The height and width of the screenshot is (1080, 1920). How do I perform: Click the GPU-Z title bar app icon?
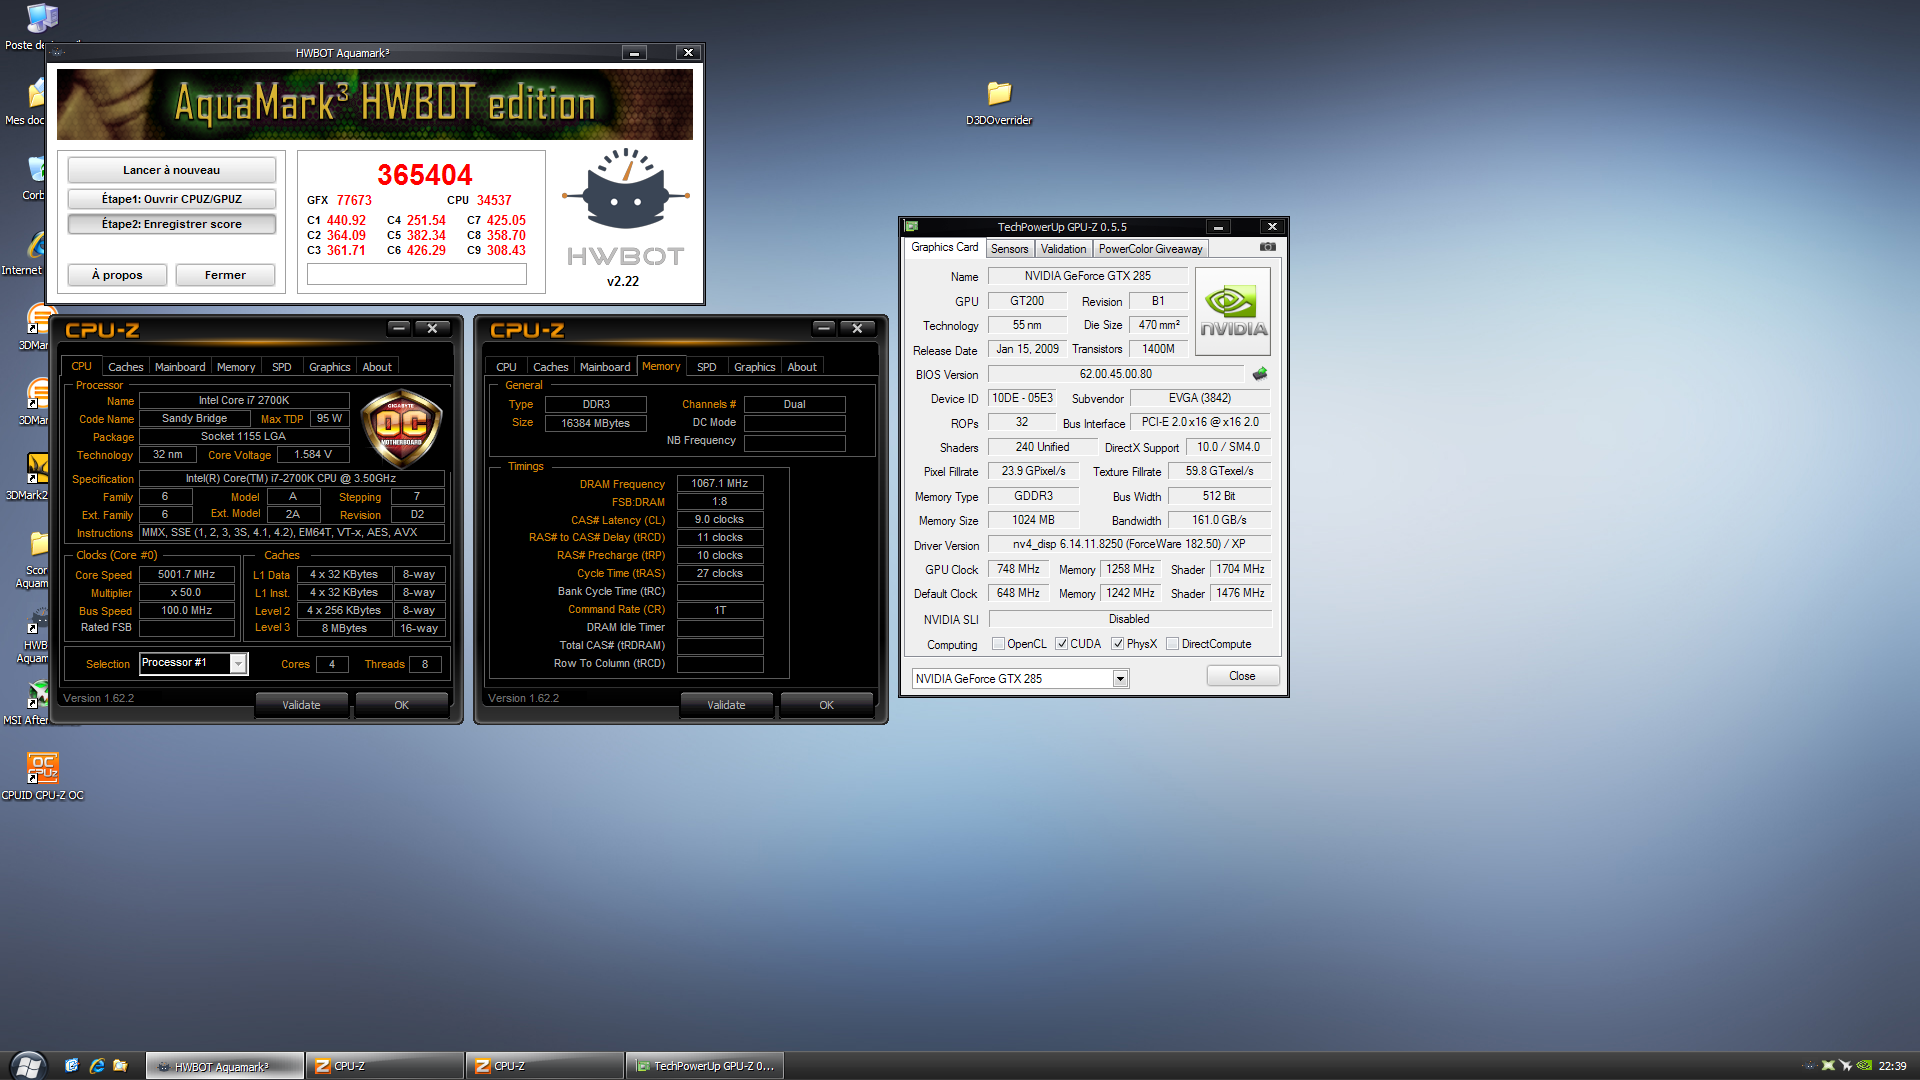tap(911, 227)
